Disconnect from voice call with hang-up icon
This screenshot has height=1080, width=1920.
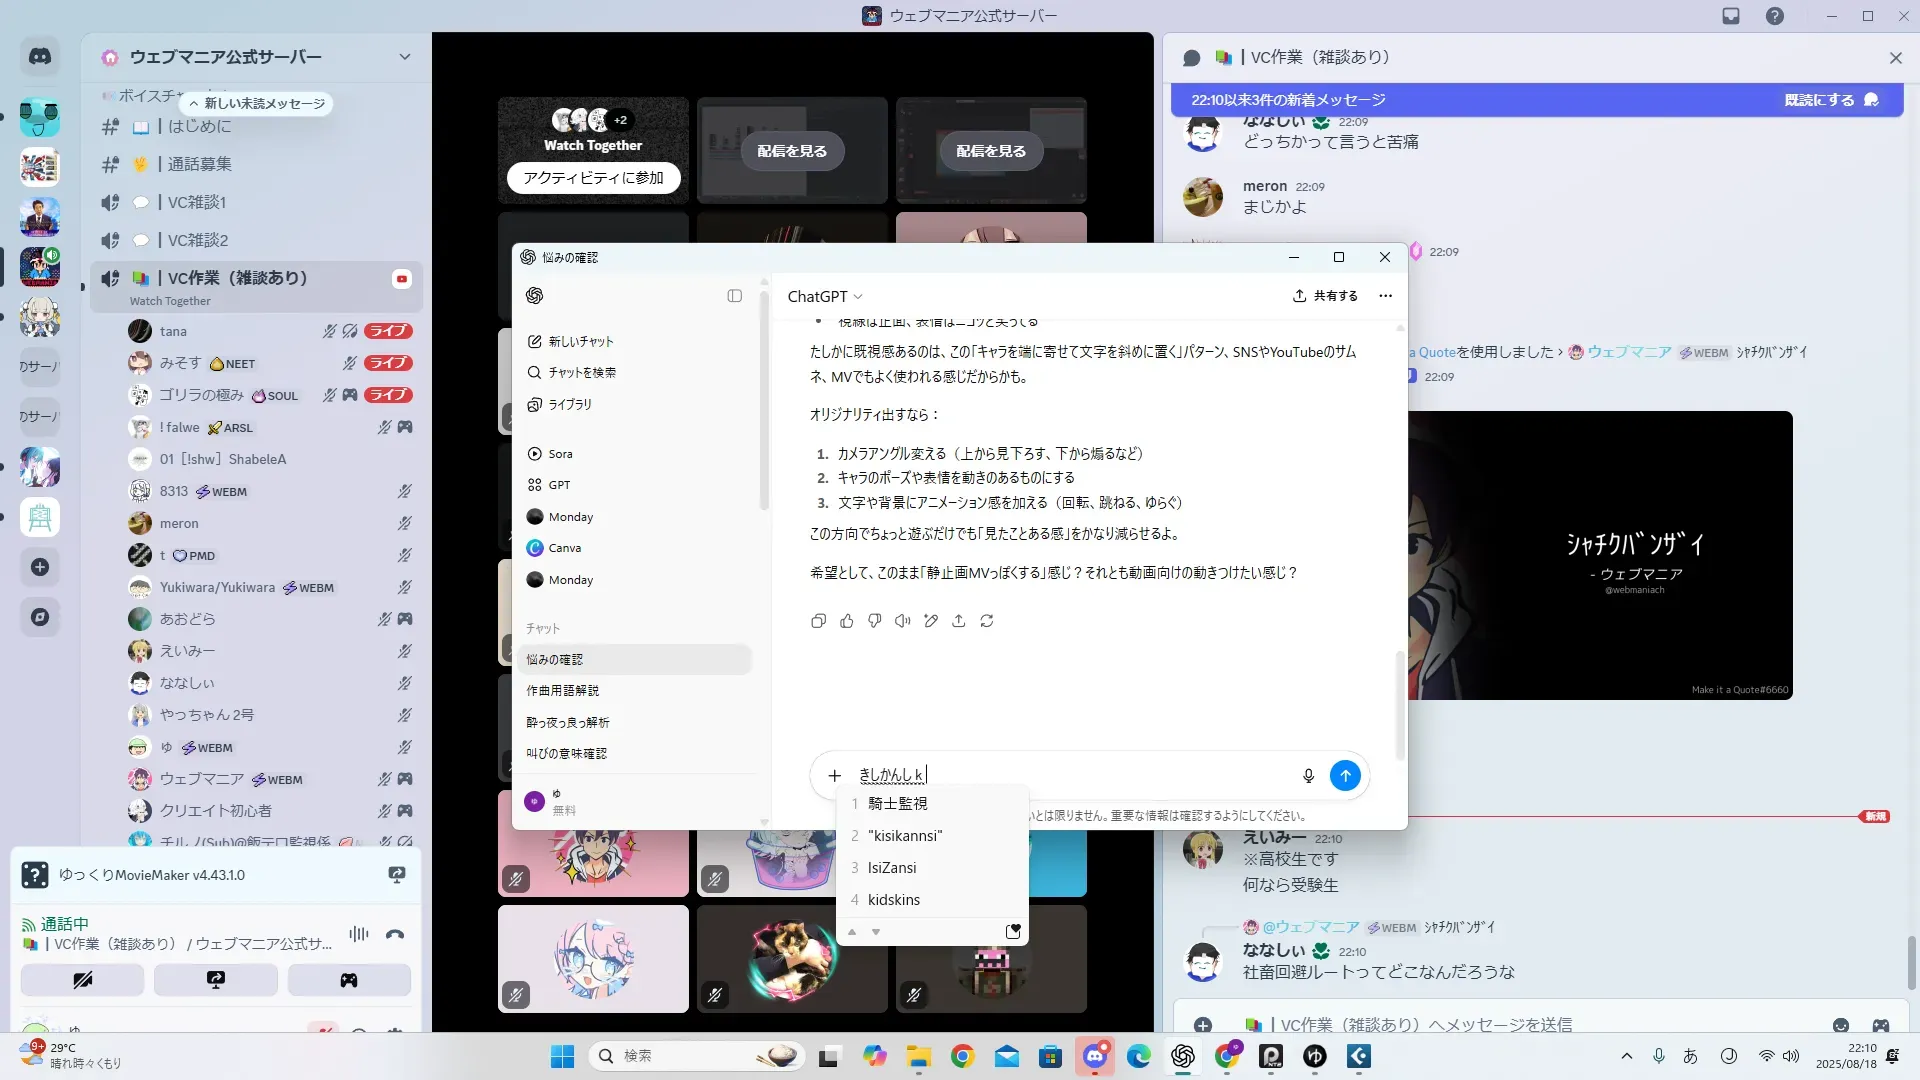(395, 935)
